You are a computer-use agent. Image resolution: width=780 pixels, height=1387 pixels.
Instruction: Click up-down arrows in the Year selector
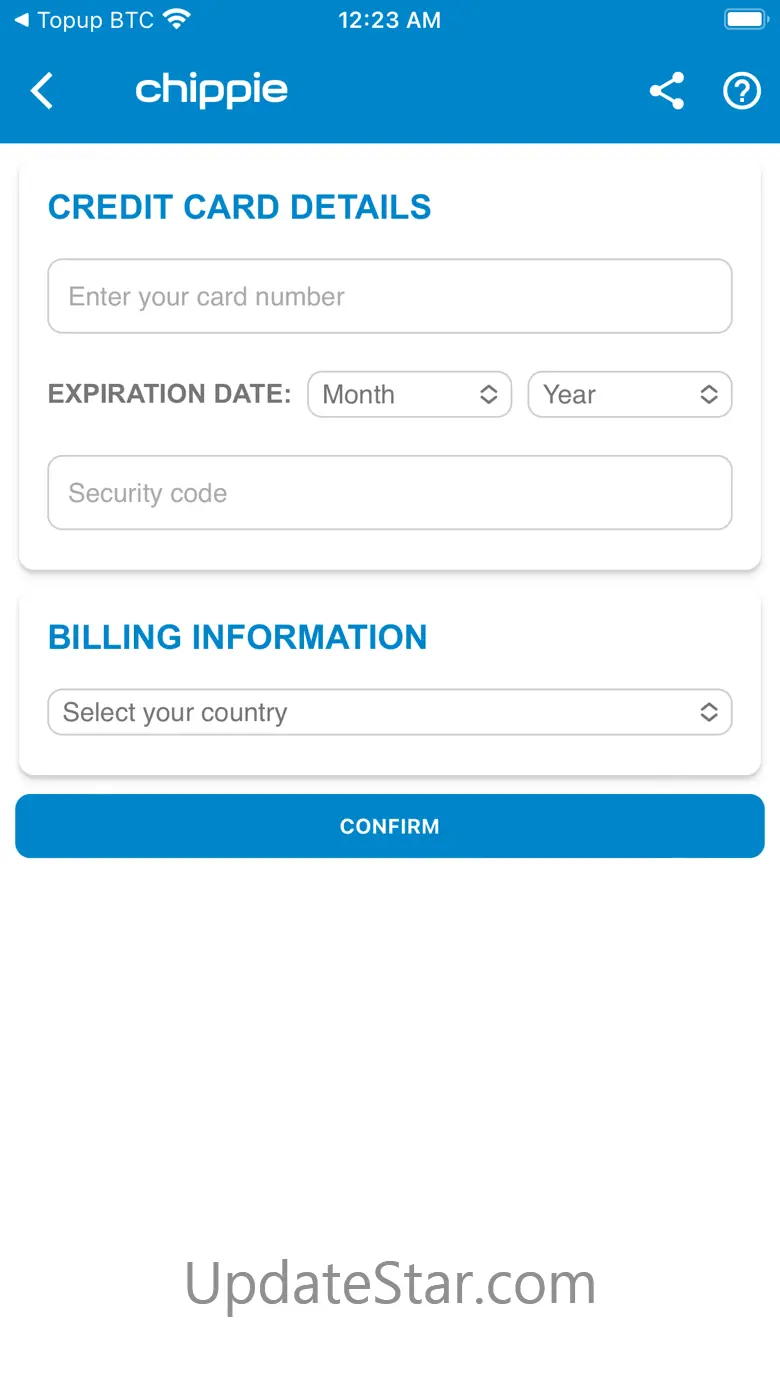(x=708, y=395)
